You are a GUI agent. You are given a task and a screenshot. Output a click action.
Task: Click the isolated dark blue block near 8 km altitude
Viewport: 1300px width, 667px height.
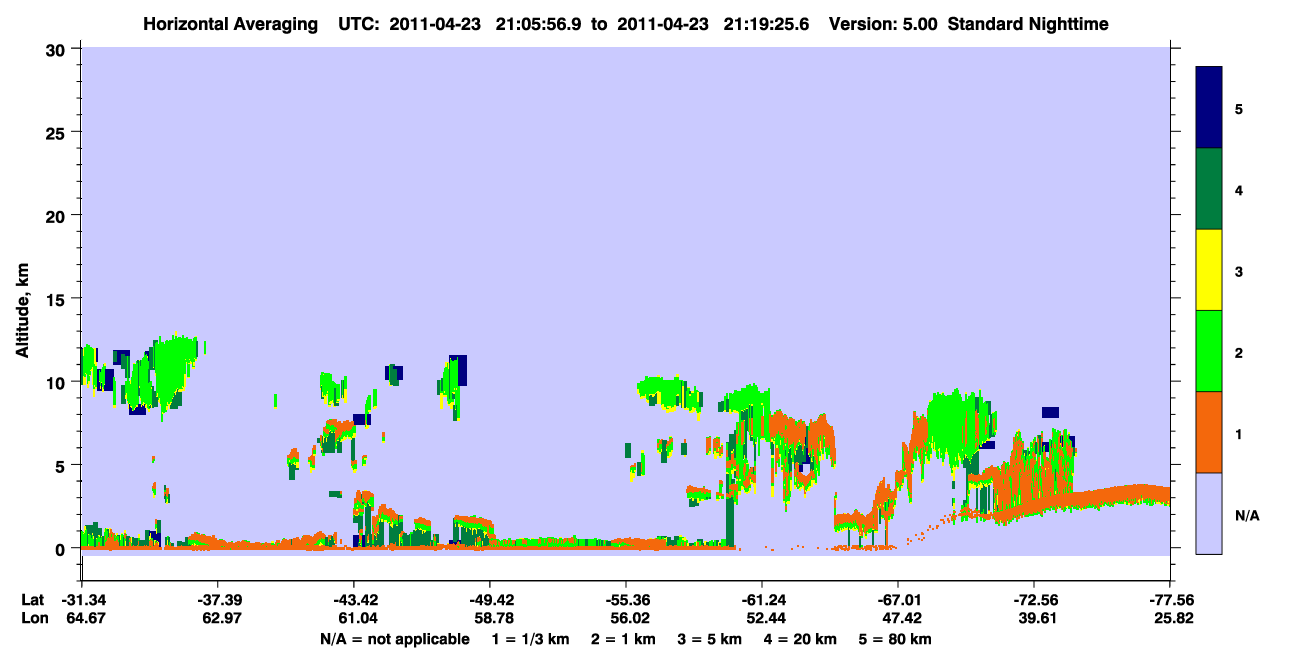tap(1050, 412)
